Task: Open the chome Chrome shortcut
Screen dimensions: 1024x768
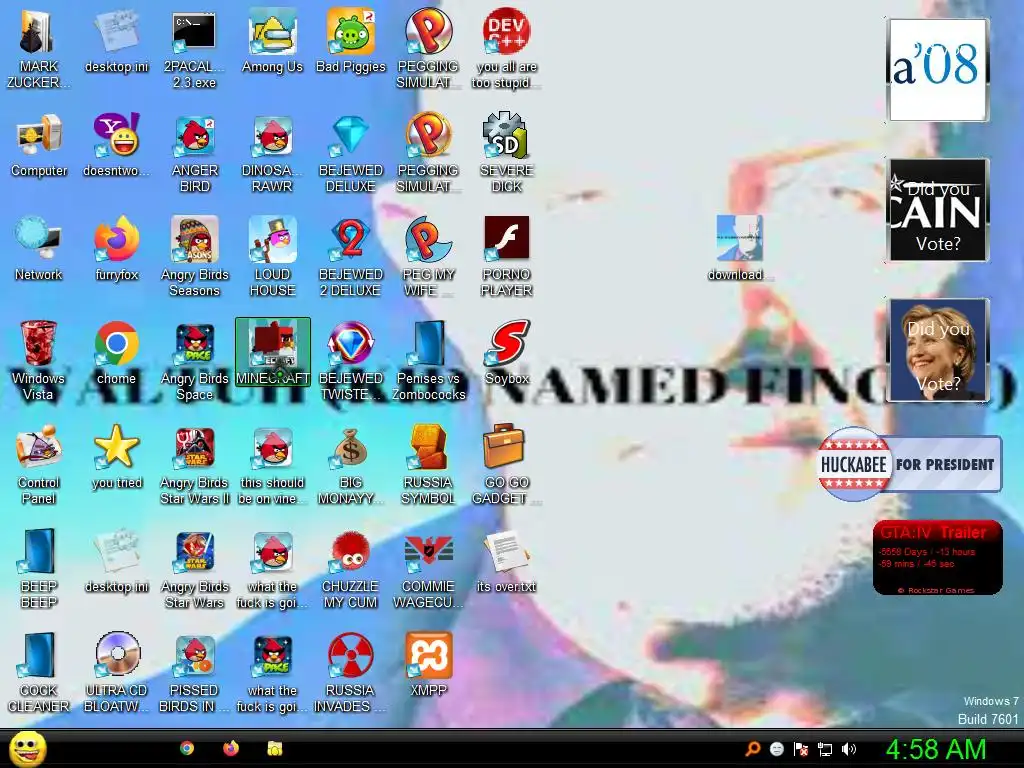Action: click(x=116, y=354)
